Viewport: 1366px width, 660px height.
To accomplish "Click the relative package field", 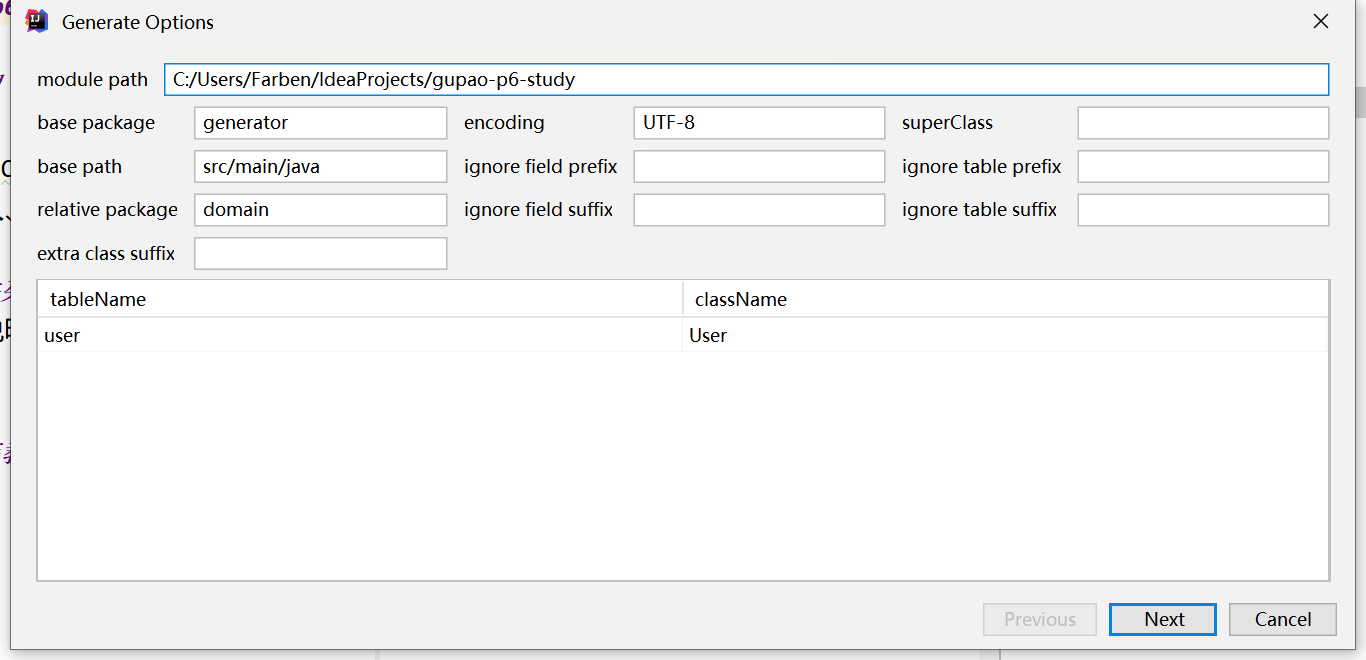I will (x=320, y=210).
